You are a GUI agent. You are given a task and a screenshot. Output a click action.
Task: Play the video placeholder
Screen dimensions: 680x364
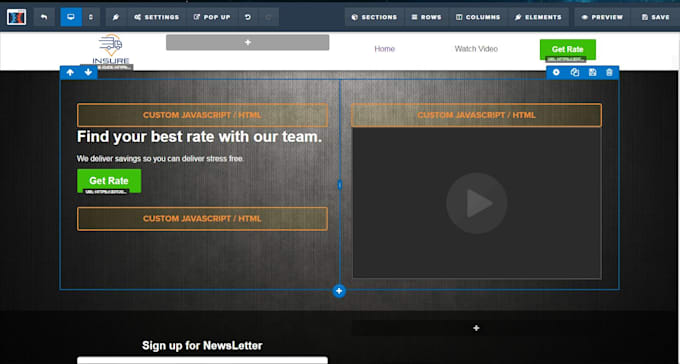click(x=477, y=203)
